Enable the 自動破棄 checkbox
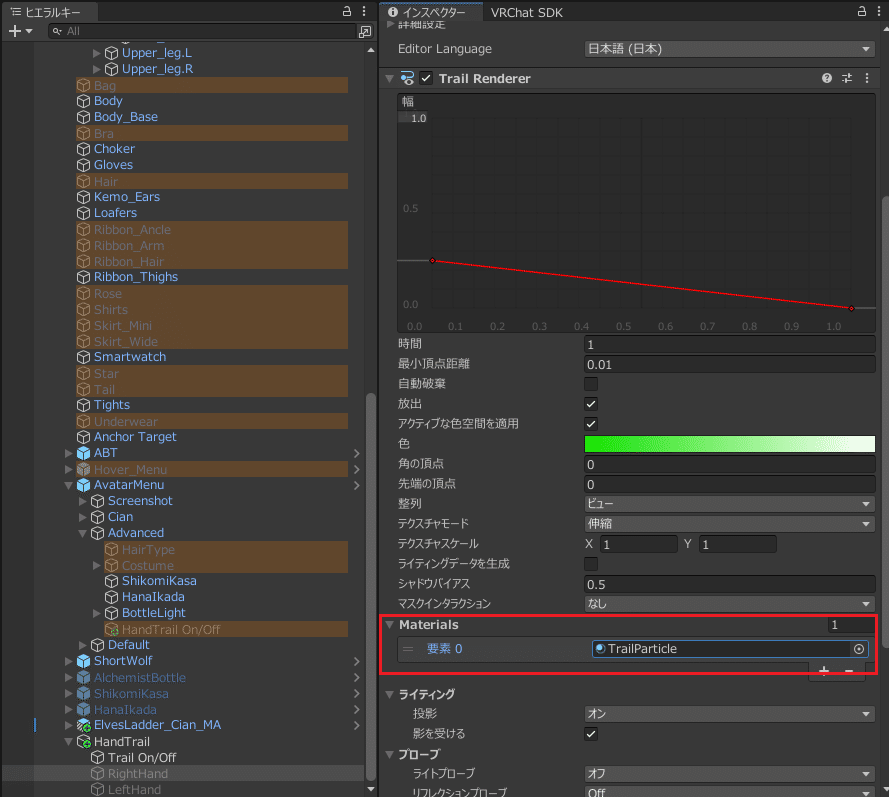The width and height of the screenshot is (889, 797). (592, 384)
